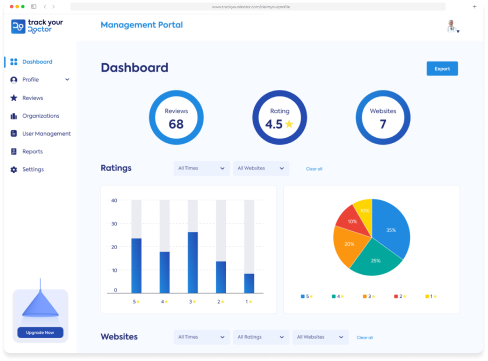The height and width of the screenshot is (361, 488).
Task: Open the Ratings All Times dropdown
Action: (201, 168)
